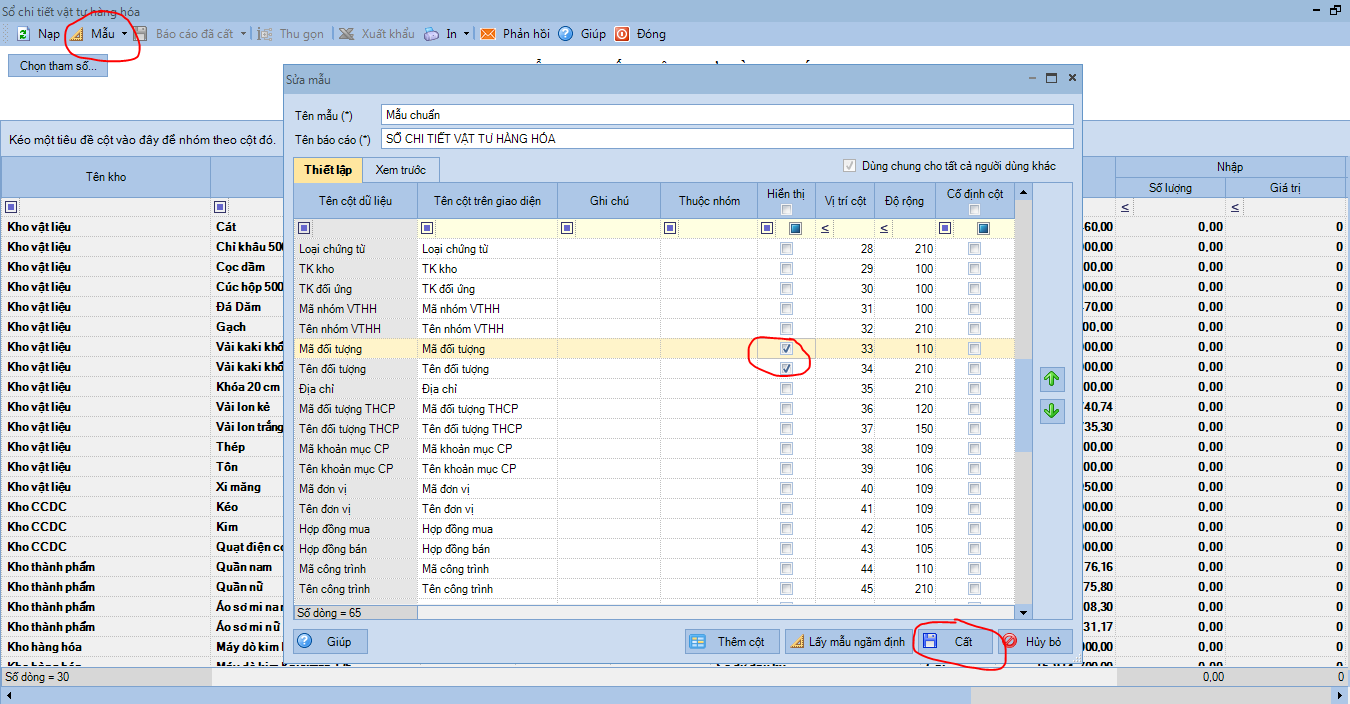
Task: Toggle Hiển thị checkbox for Mã đối tượng
Action: [x=787, y=349]
